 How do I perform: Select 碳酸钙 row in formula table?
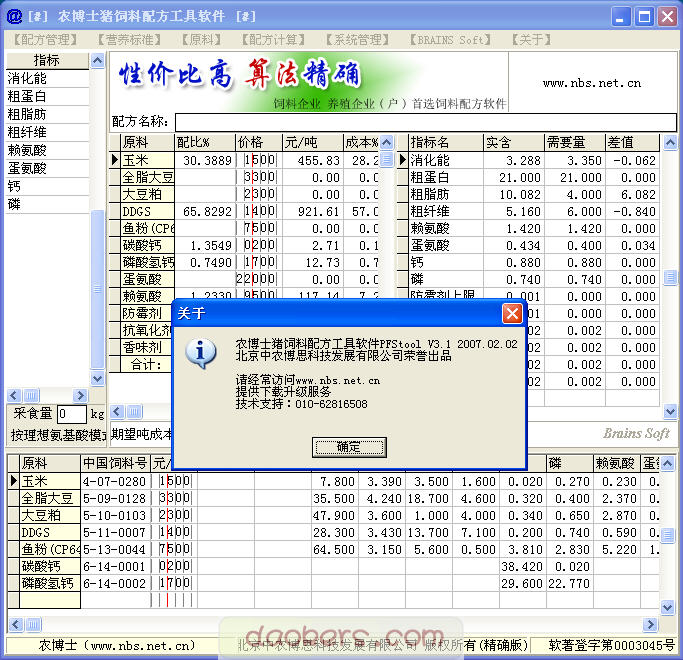tap(244, 245)
